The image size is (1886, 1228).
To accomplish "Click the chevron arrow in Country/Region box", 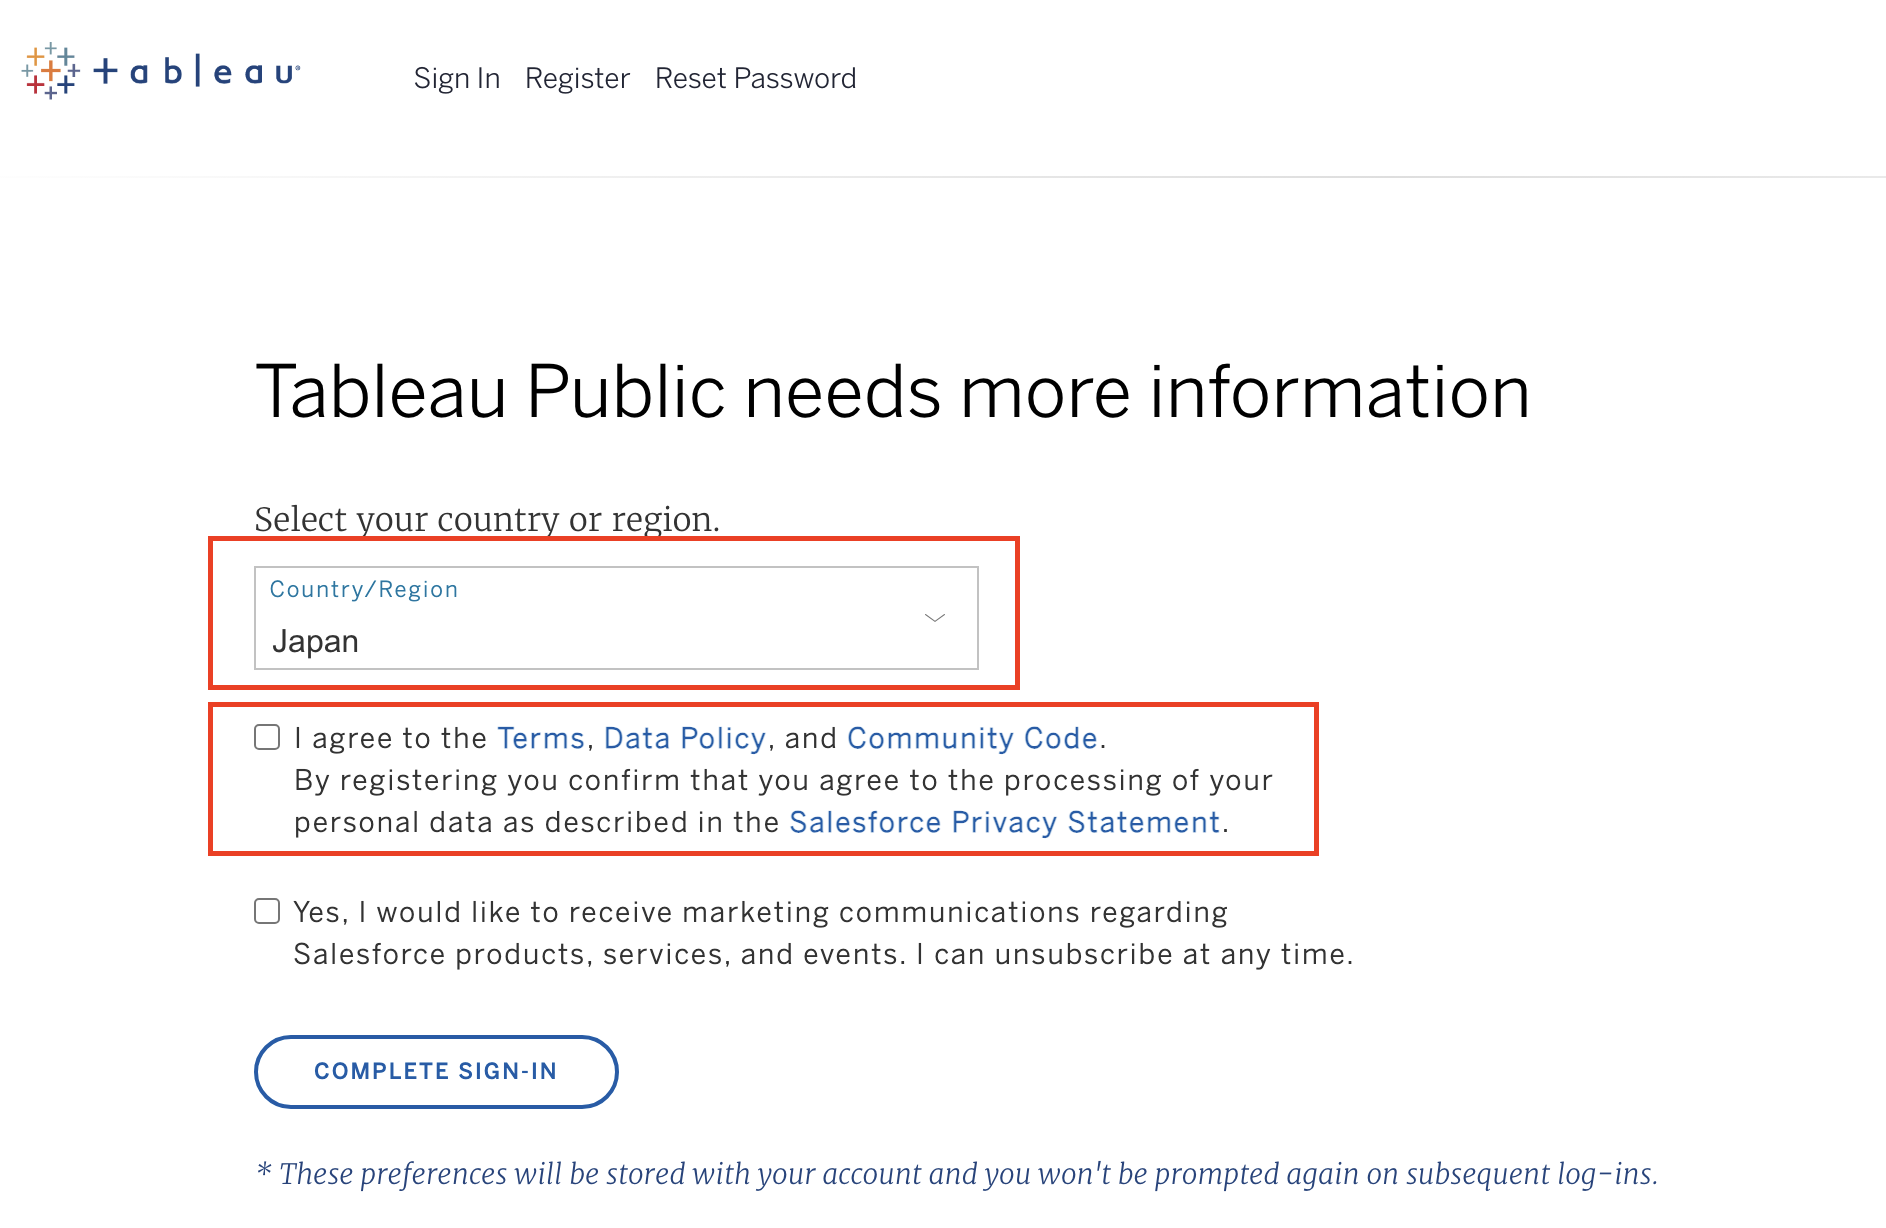I will coord(935,618).
